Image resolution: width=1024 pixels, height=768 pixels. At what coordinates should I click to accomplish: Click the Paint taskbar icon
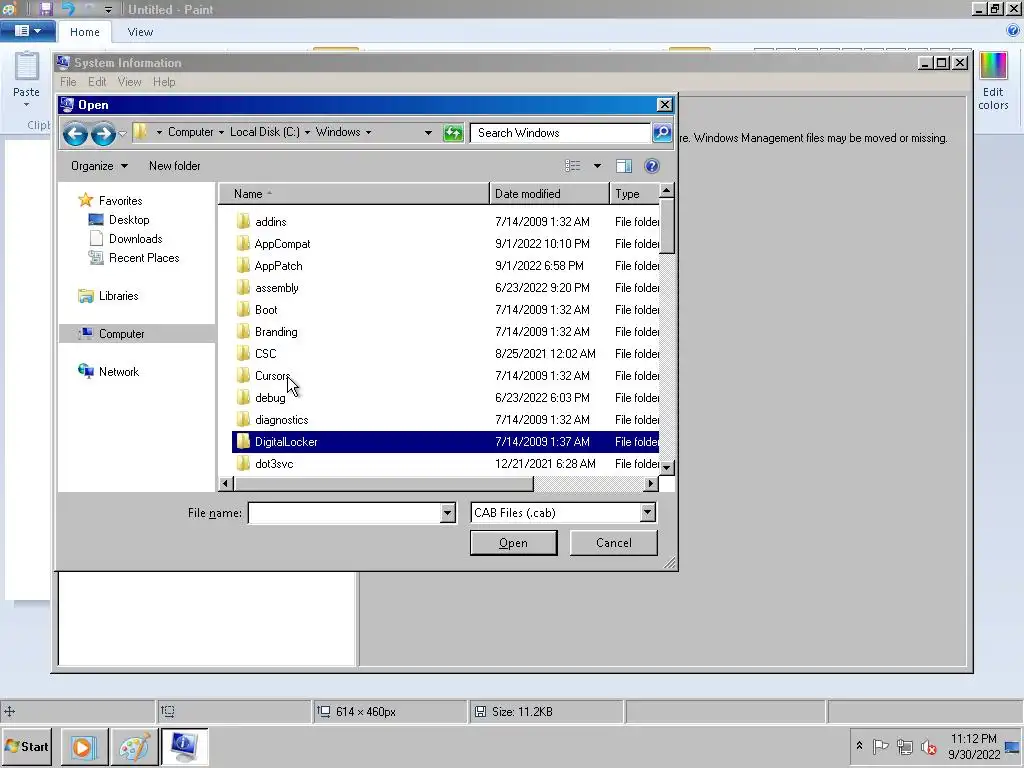[x=134, y=746]
